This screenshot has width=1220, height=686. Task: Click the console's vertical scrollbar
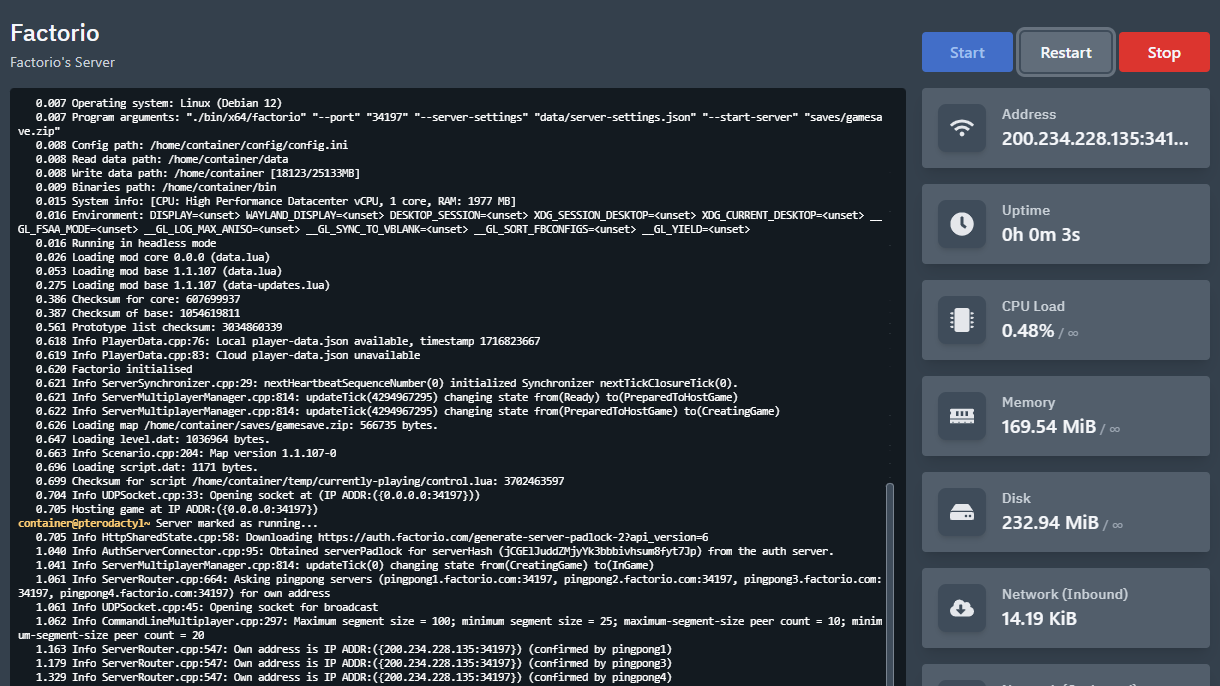890,580
